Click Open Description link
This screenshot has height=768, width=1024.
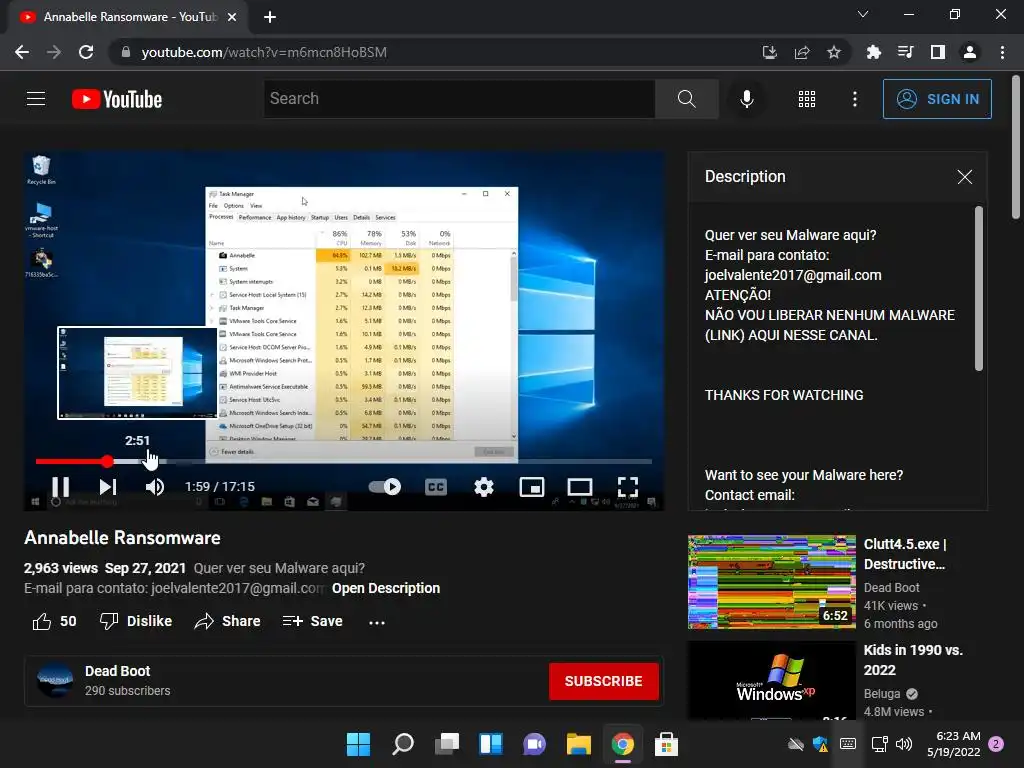(385, 588)
